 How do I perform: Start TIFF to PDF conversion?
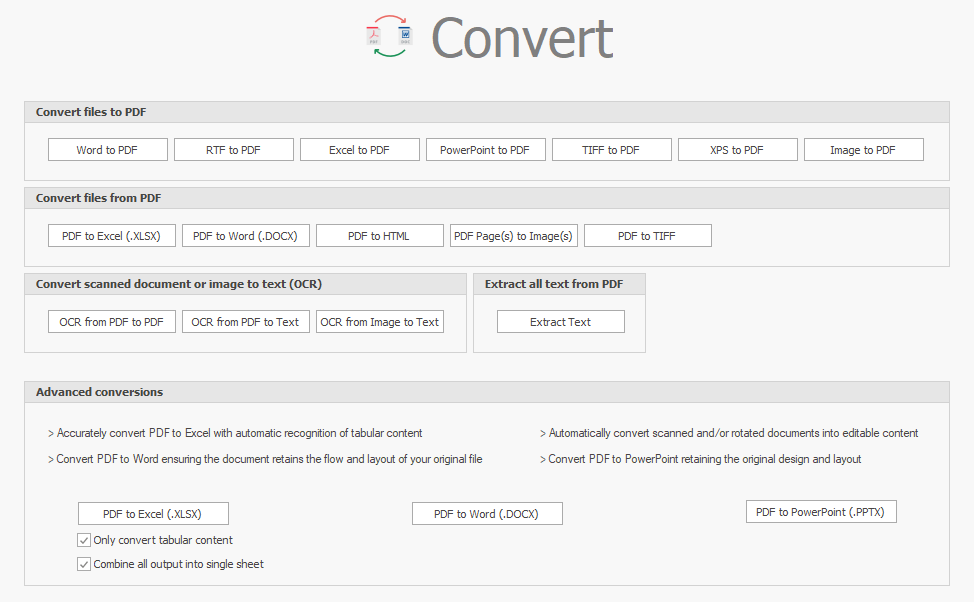611,150
